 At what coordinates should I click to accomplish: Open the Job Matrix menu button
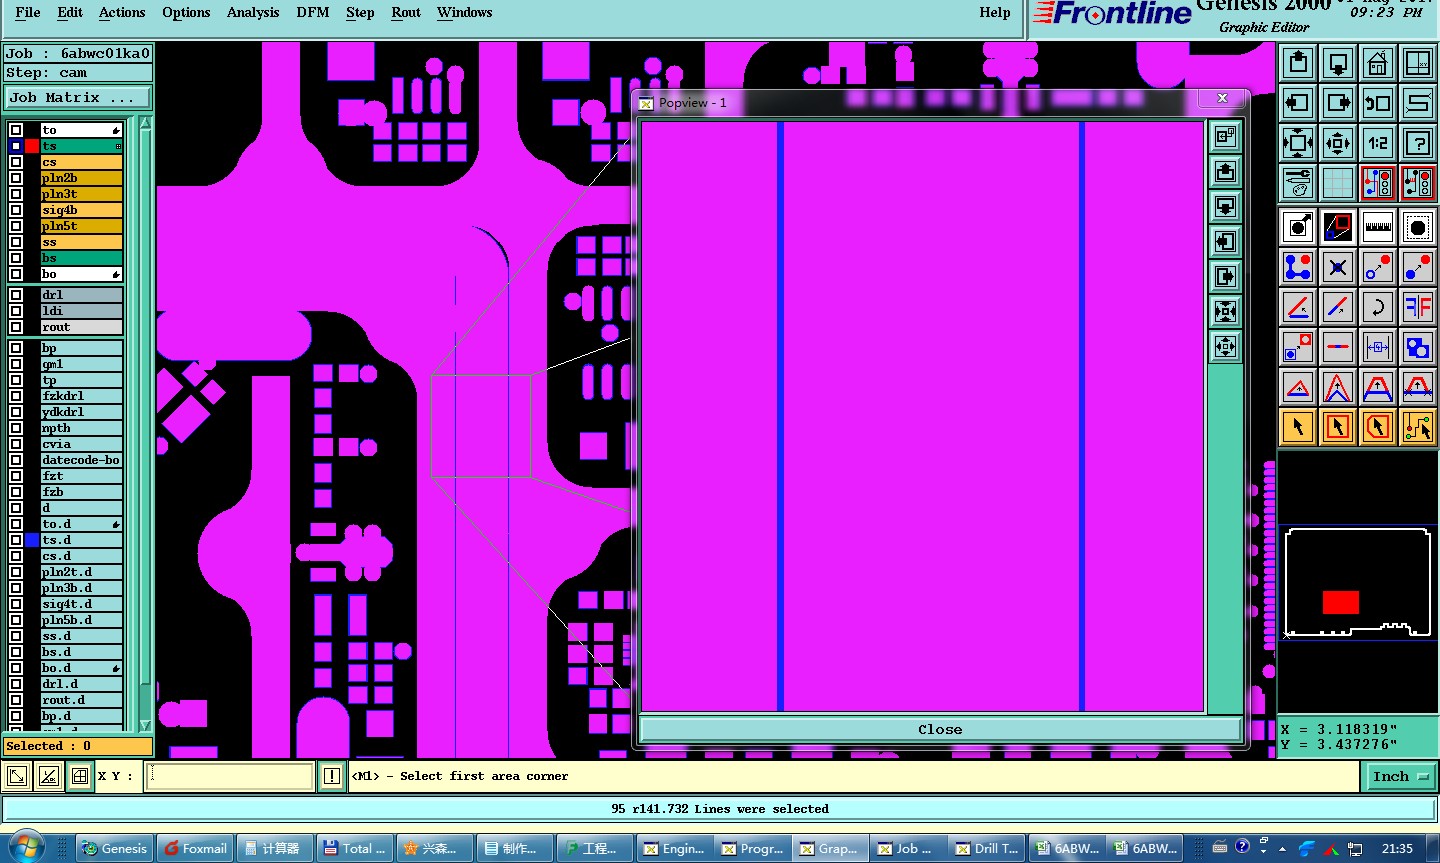(x=78, y=97)
